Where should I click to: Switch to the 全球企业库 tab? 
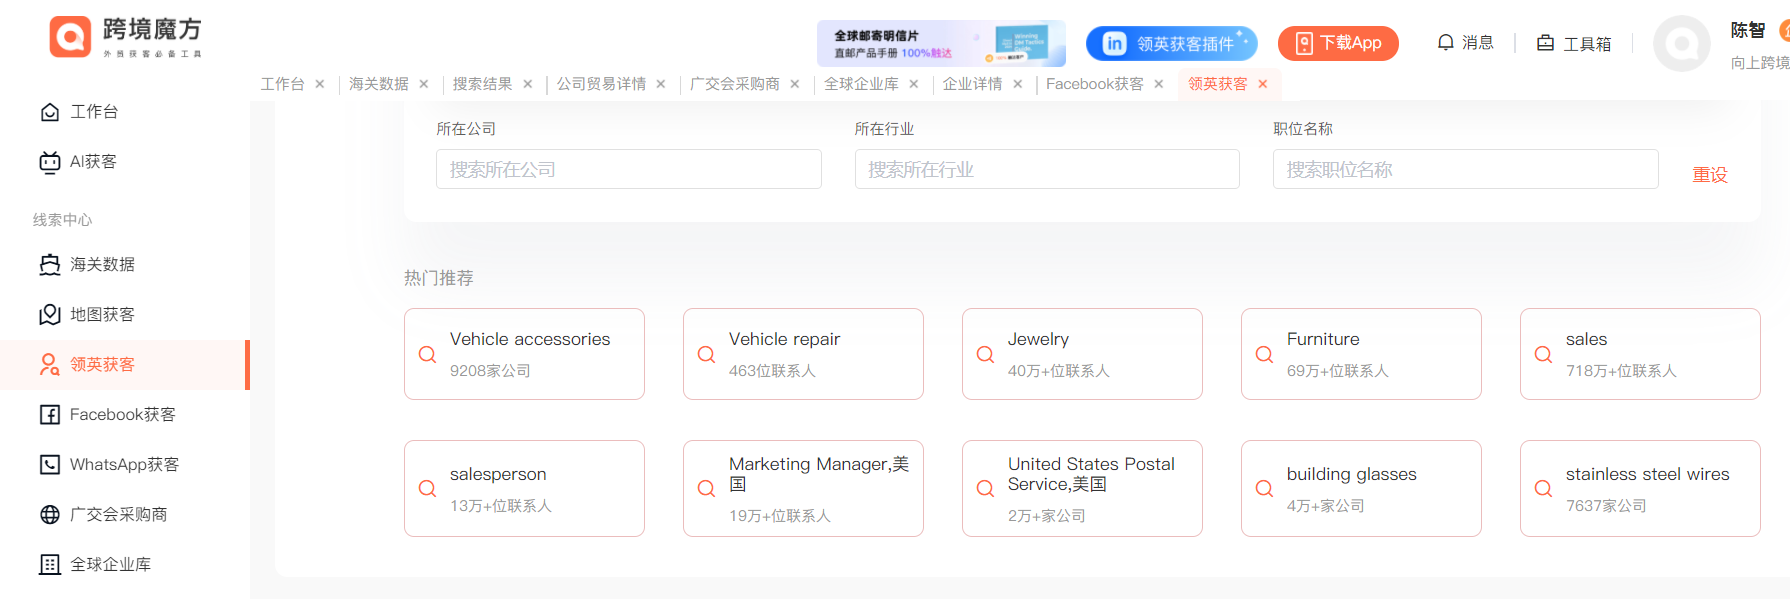pyautogui.click(x=861, y=84)
